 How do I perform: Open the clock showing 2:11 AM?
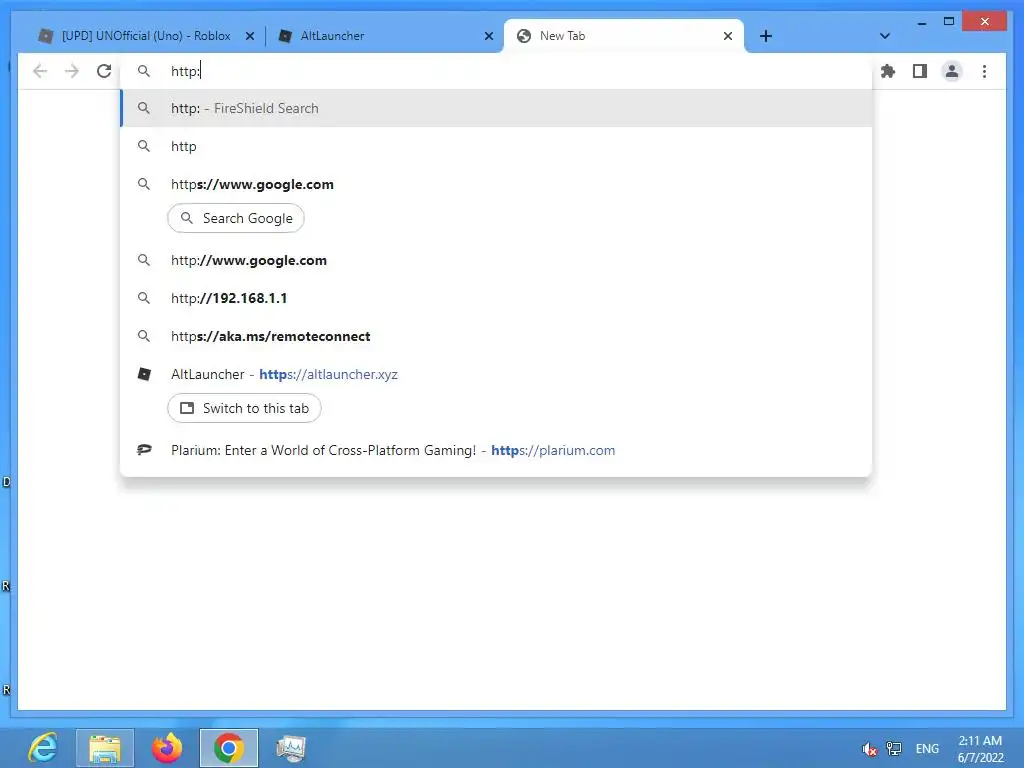pos(980,749)
